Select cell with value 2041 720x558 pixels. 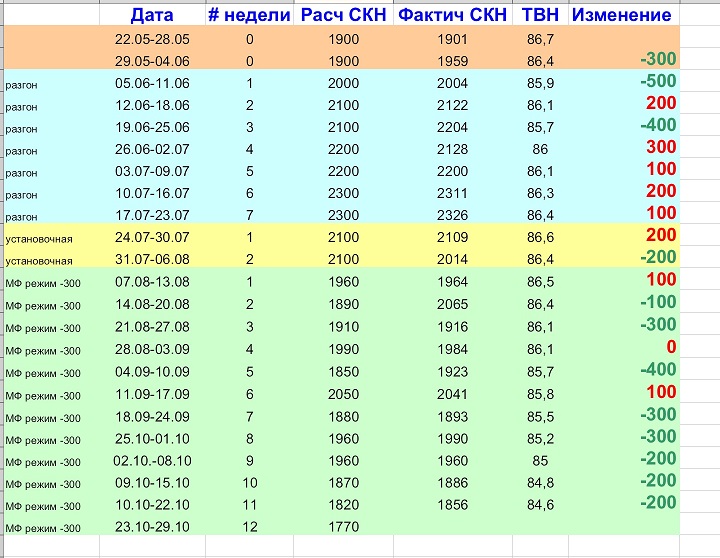[453, 395]
